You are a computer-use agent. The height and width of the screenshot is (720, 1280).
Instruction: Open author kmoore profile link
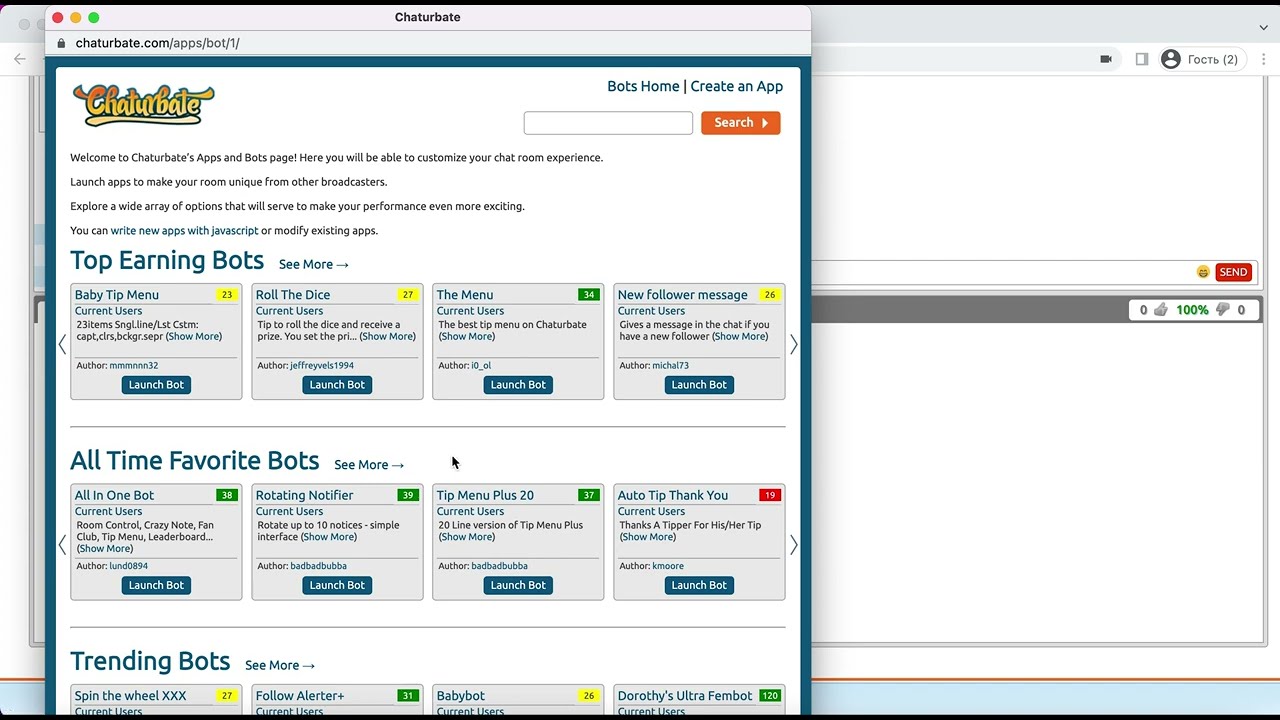pyautogui.click(x=668, y=566)
